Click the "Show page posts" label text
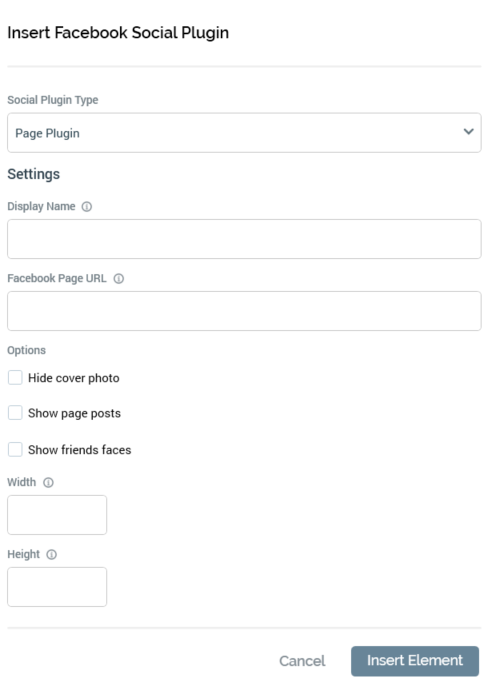 click(x=75, y=413)
